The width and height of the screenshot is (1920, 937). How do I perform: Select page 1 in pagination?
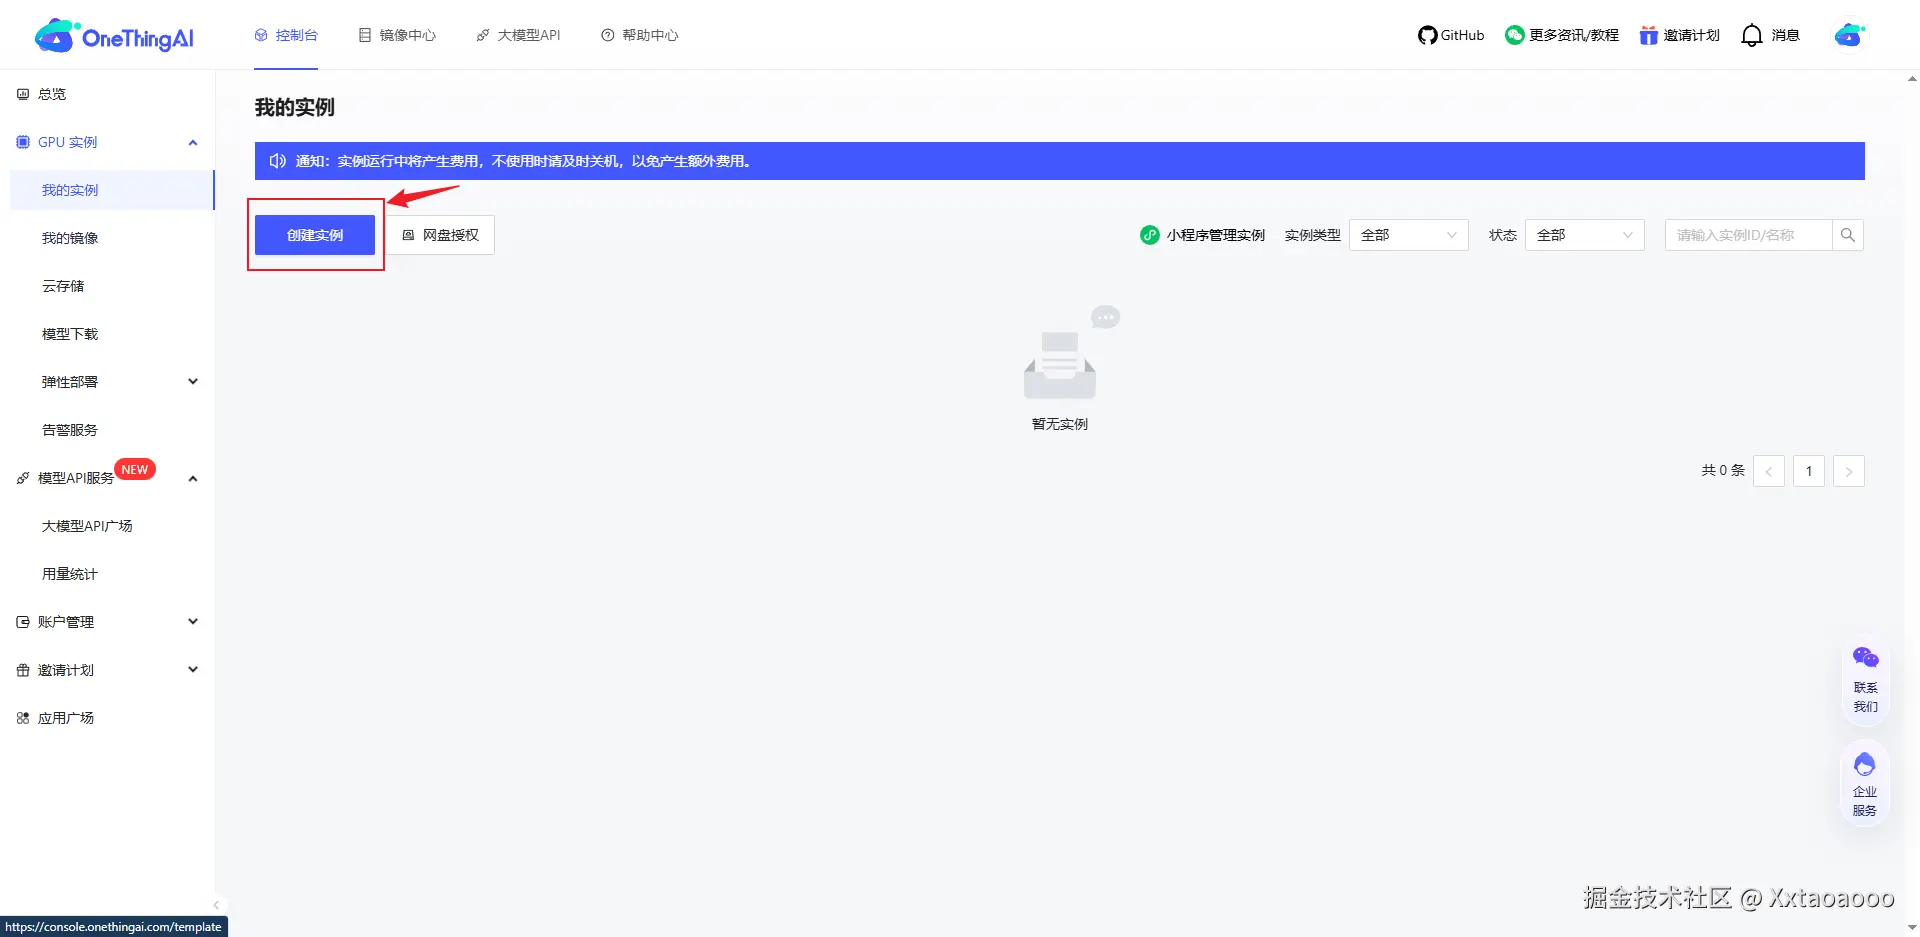[1809, 471]
